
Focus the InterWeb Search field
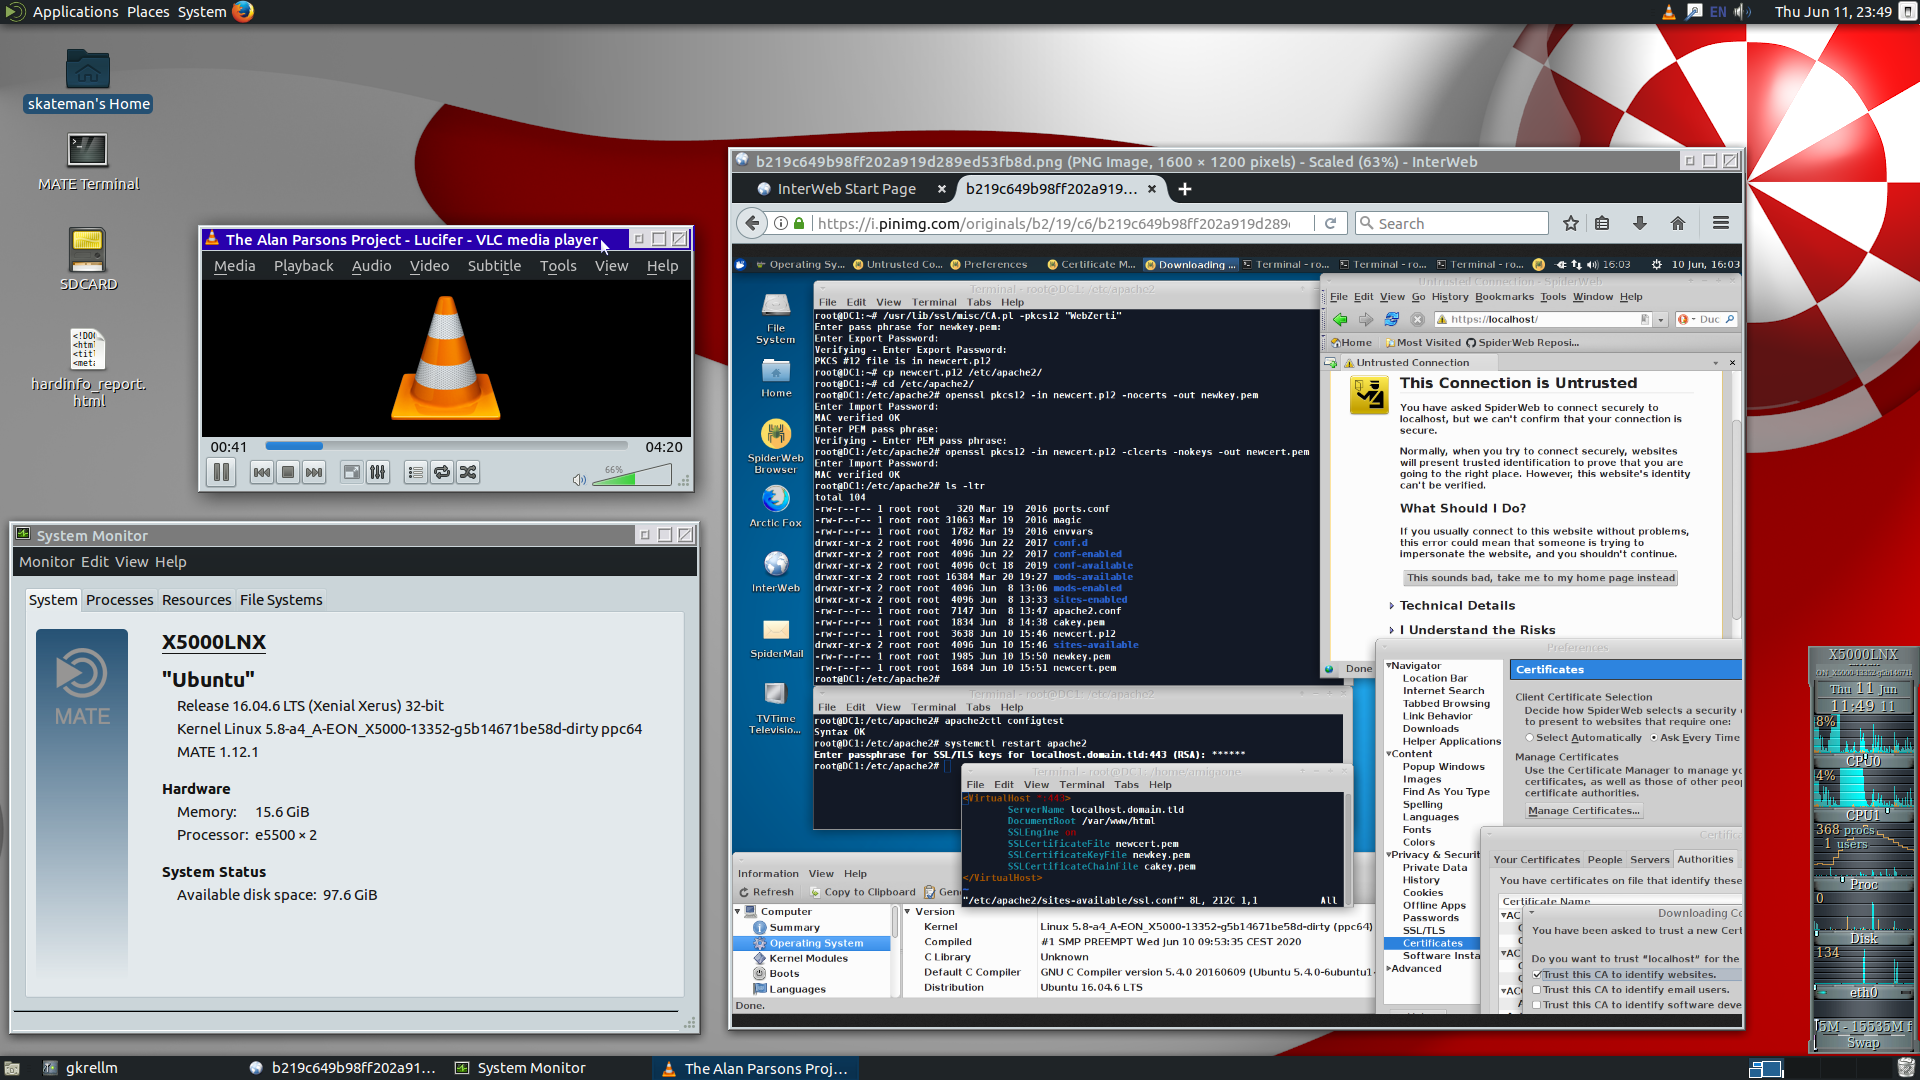click(1452, 224)
